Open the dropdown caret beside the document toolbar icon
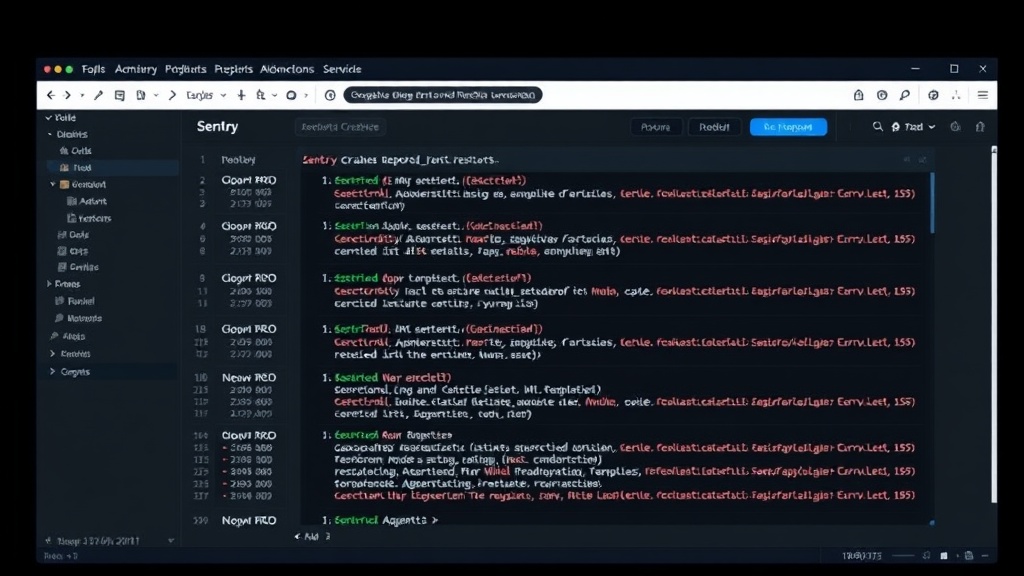This screenshot has width=1024, height=576. pos(156,95)
